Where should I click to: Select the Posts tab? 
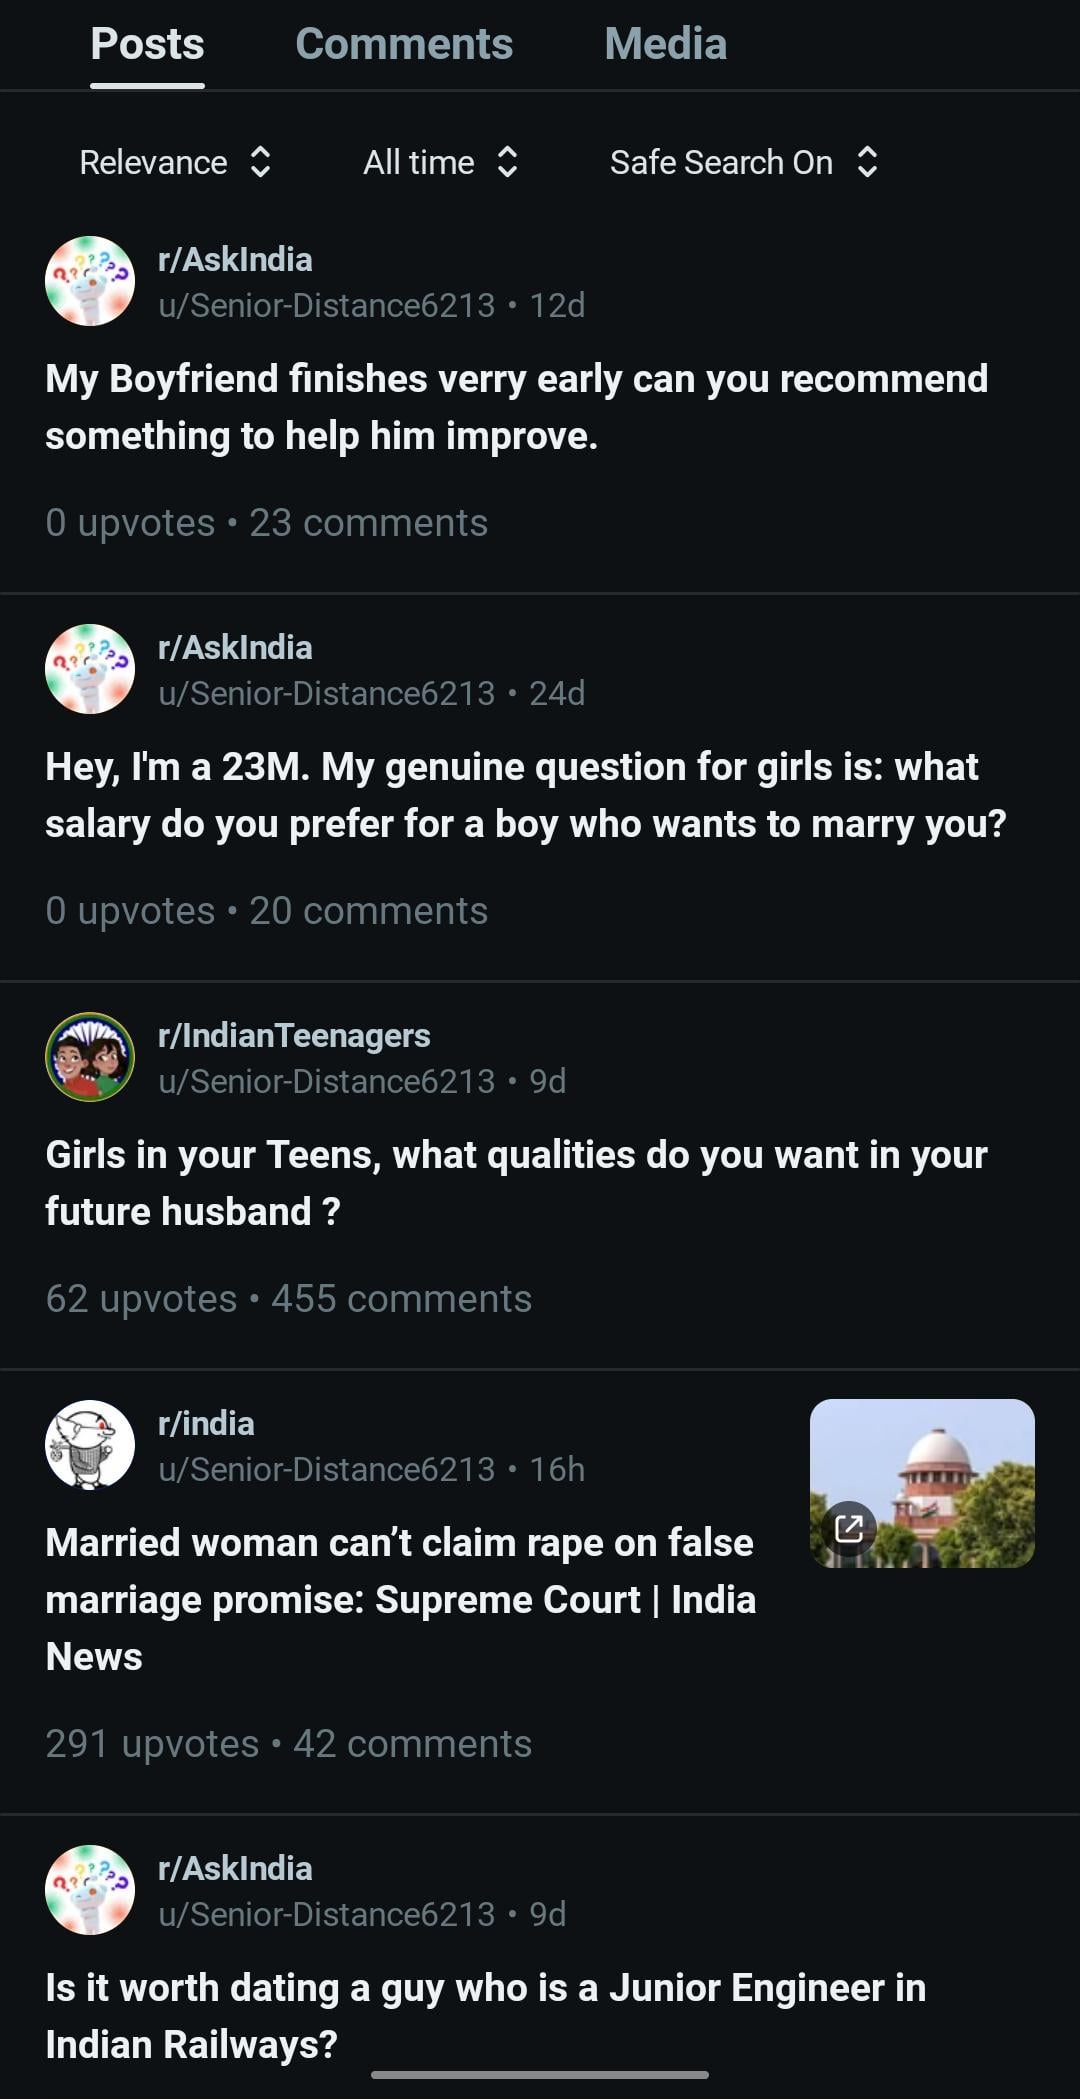(147, 44)
